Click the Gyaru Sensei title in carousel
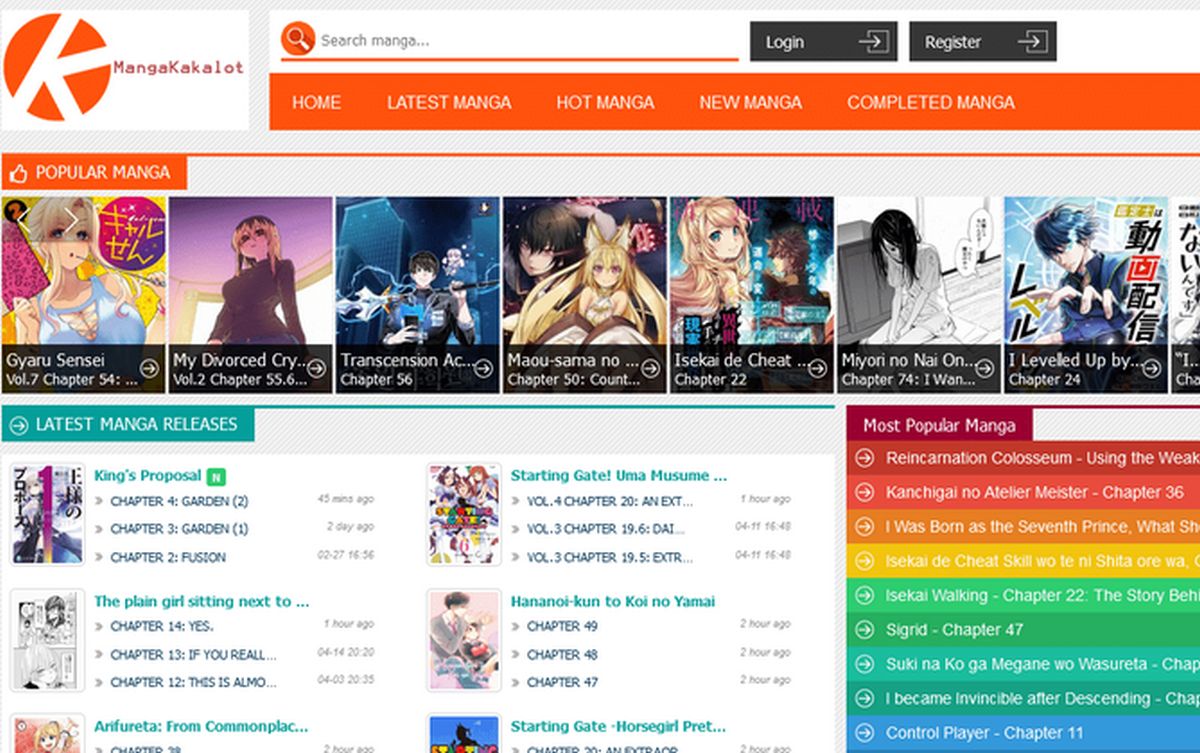 [x=56, y=360]
